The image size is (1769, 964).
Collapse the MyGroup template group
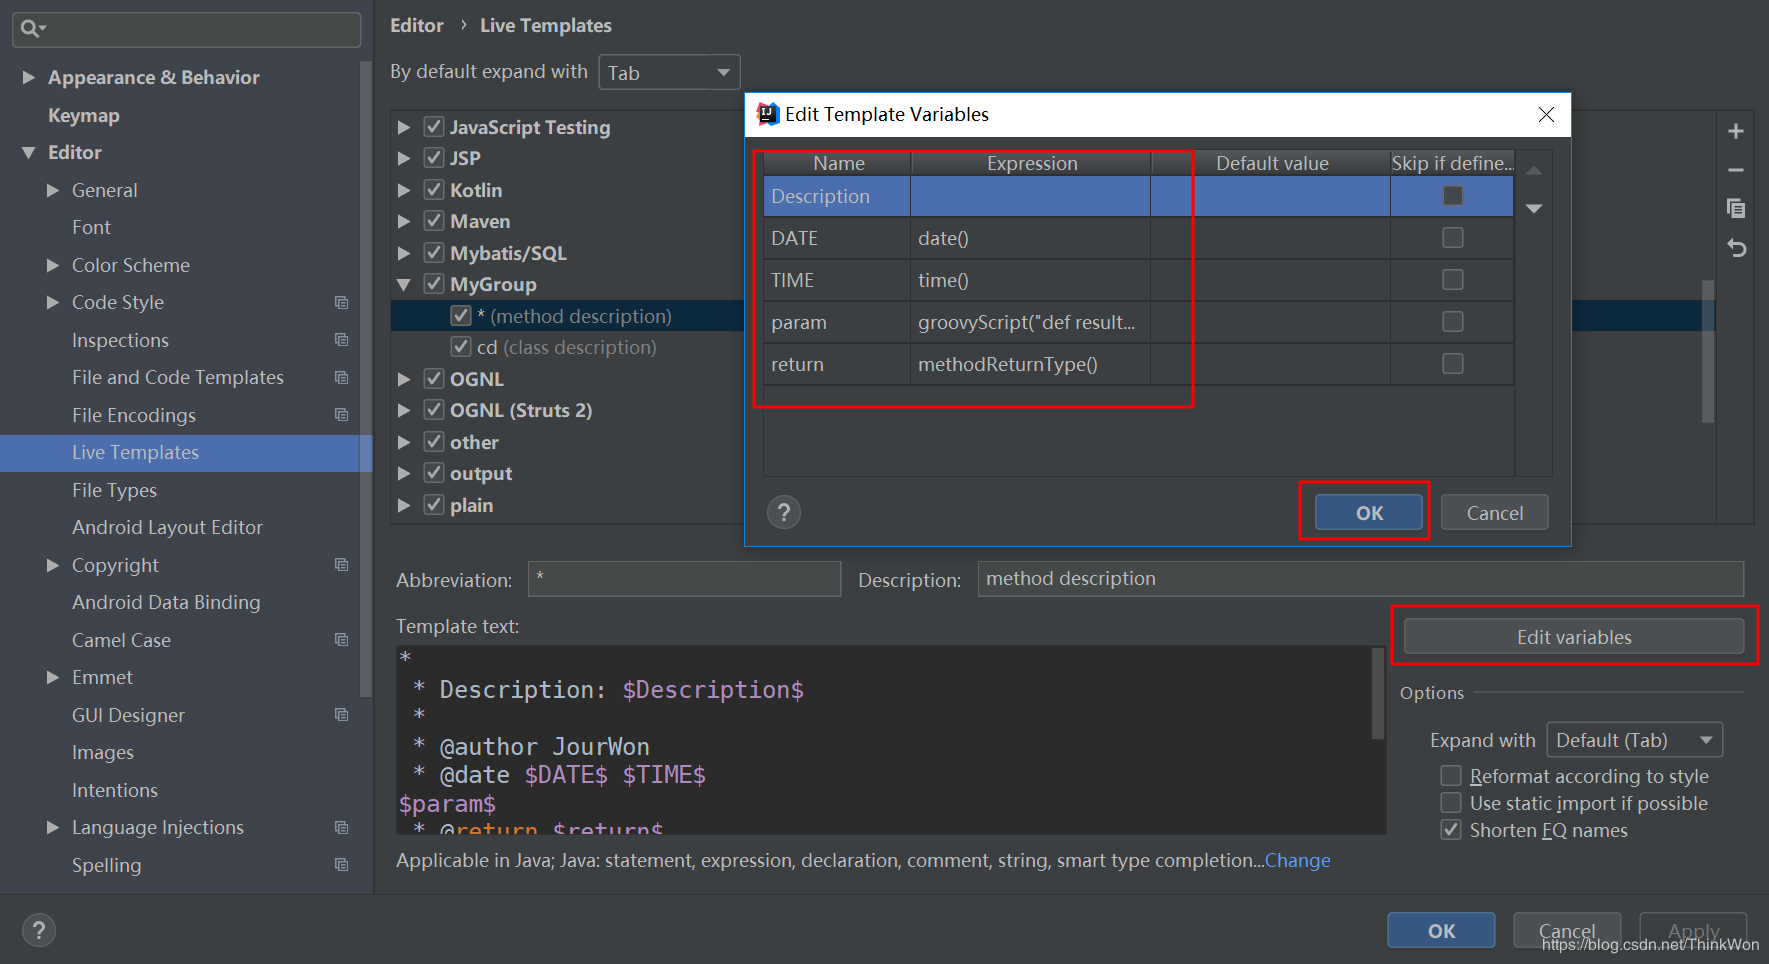click(404, 284)
